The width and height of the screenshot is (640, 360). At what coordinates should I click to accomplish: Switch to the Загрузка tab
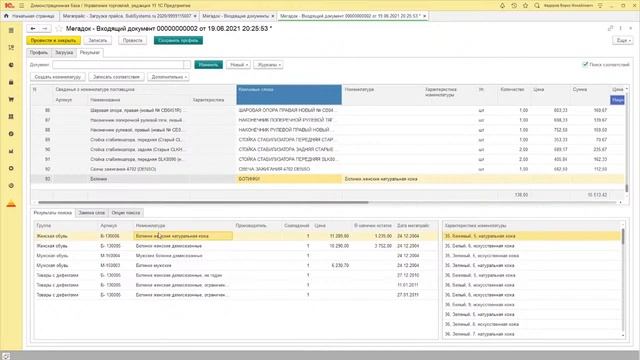tap(64, 53)
